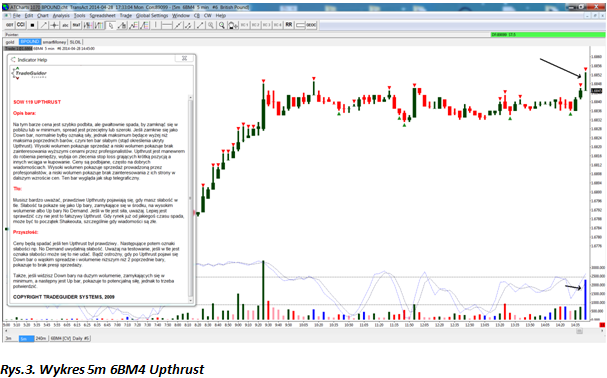Screen dimensions: 607x378
Task: Click the green status bar at top right
Action: (548, 35)
